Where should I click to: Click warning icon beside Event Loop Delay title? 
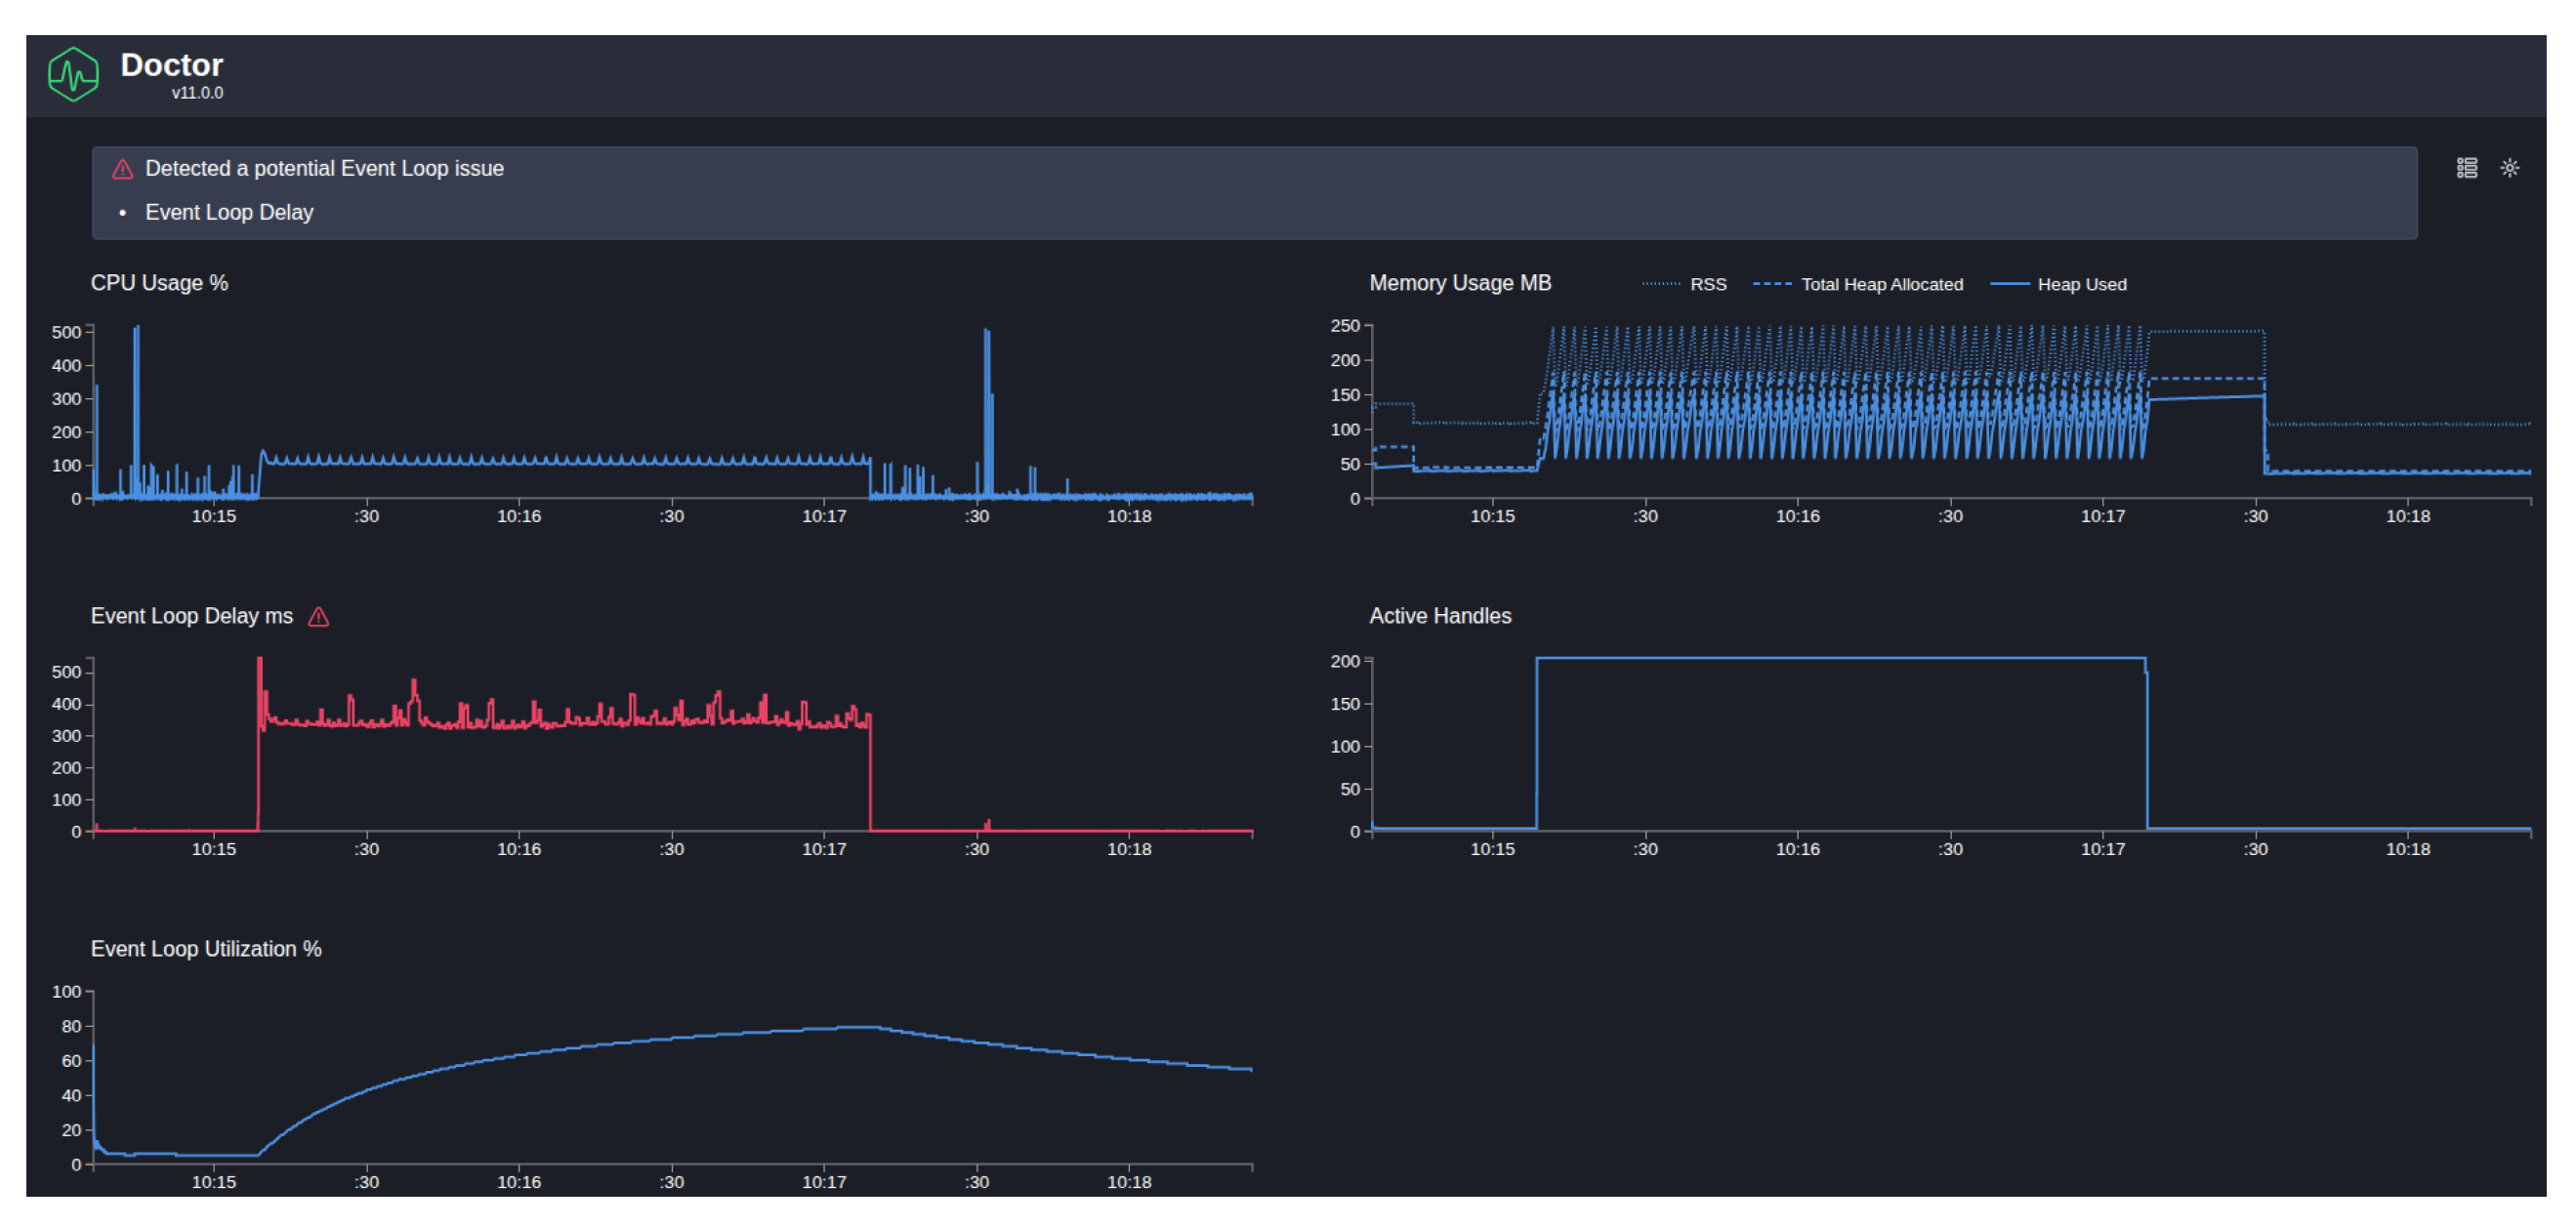pos(318,617)
